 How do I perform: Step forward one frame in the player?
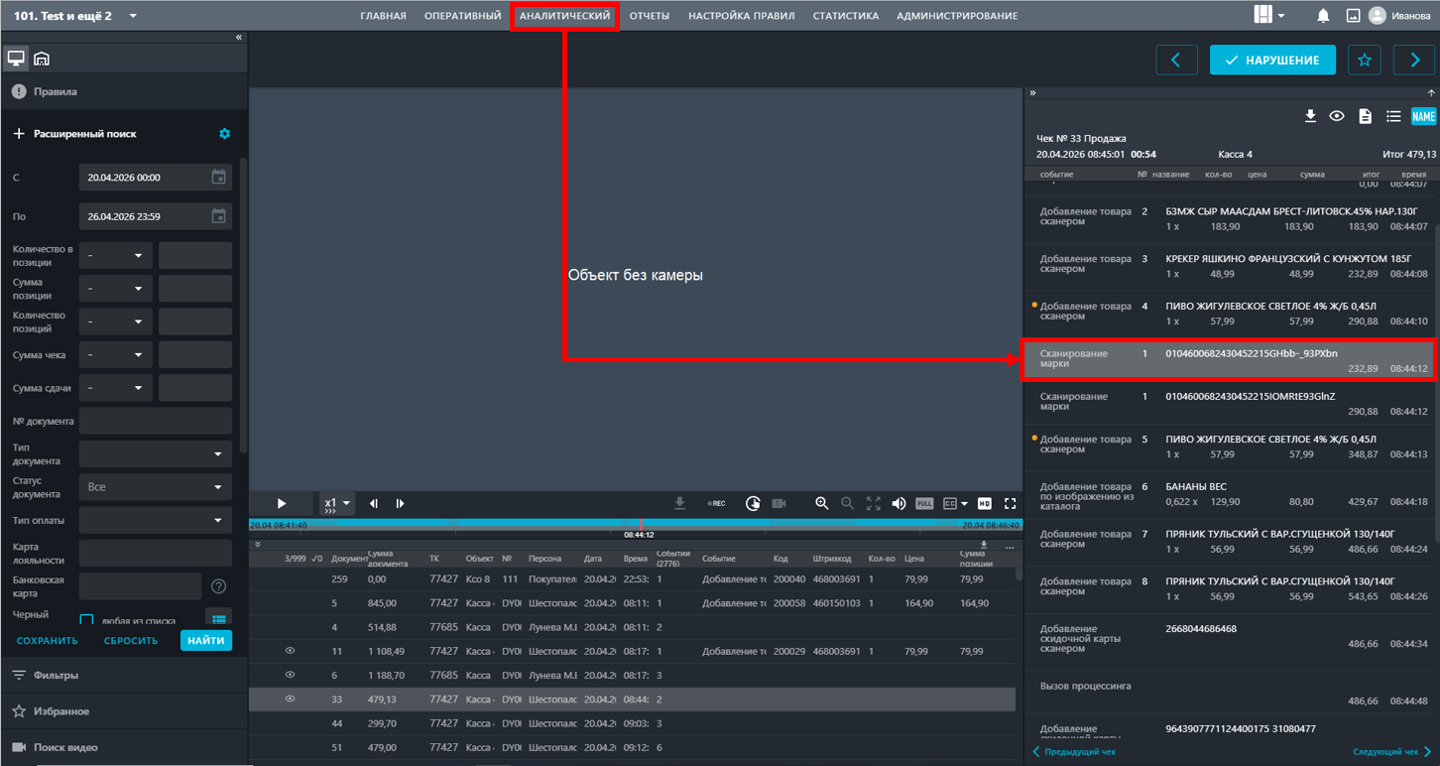tap(400, 503)
